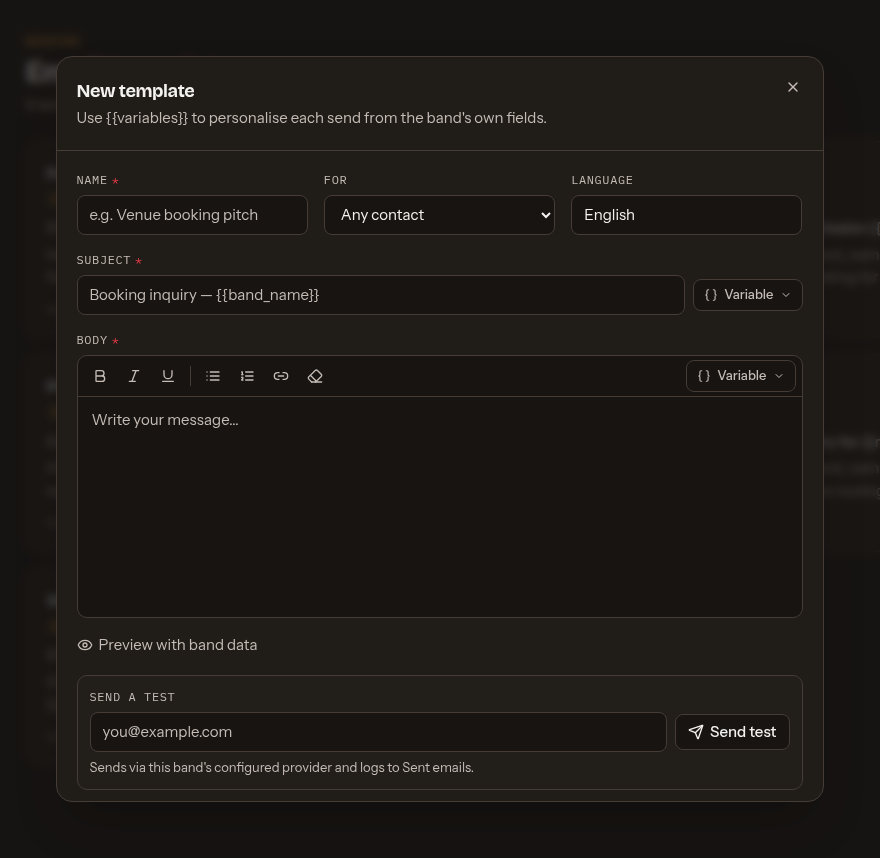
Task: Click the Send test button
Action: [x=732, y=732]
